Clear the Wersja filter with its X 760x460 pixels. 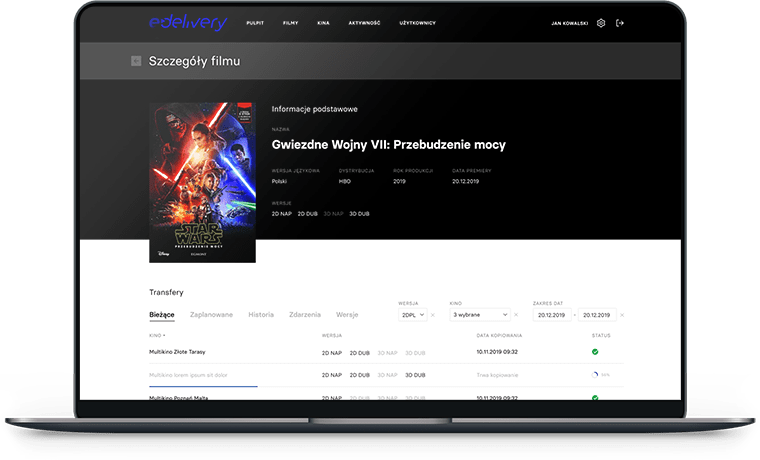click(433, 315)
